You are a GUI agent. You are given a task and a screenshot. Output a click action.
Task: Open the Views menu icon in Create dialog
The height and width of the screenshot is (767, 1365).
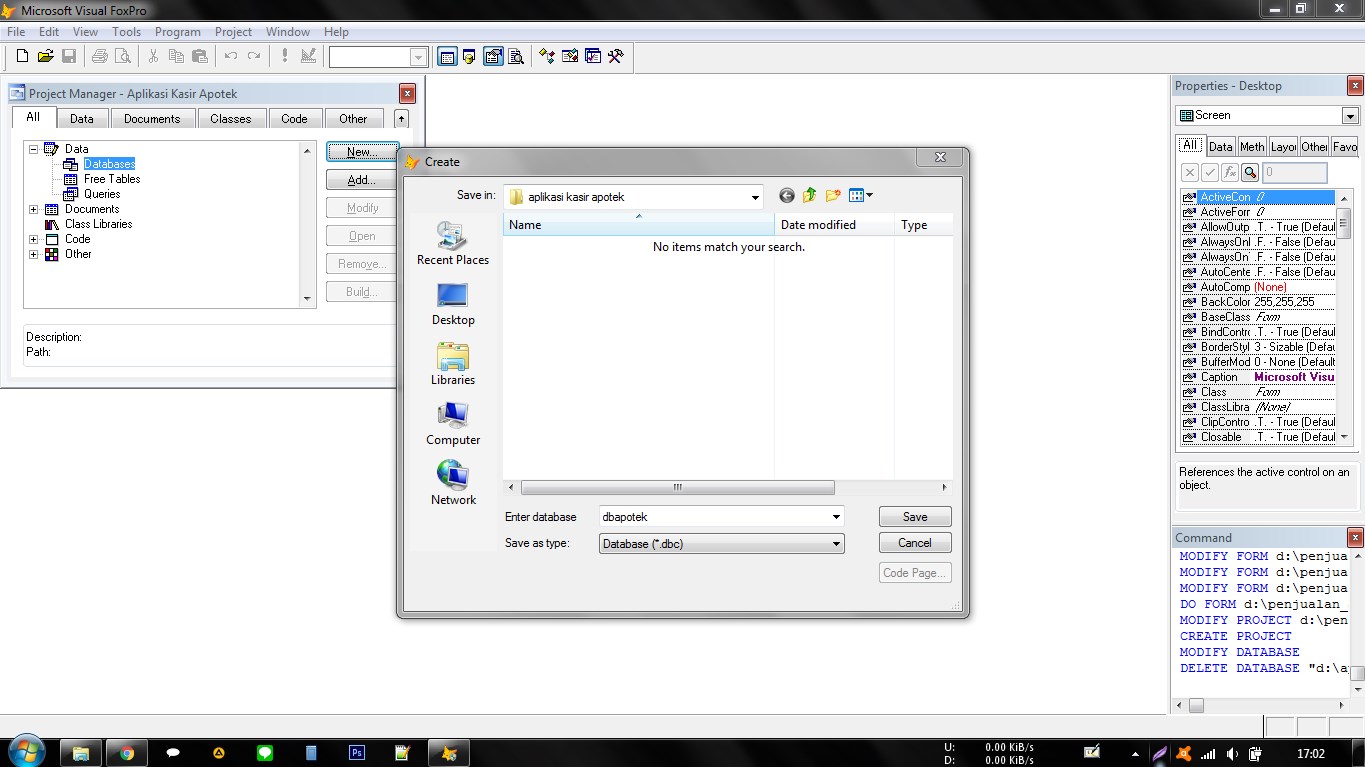[x=860, y=196]
